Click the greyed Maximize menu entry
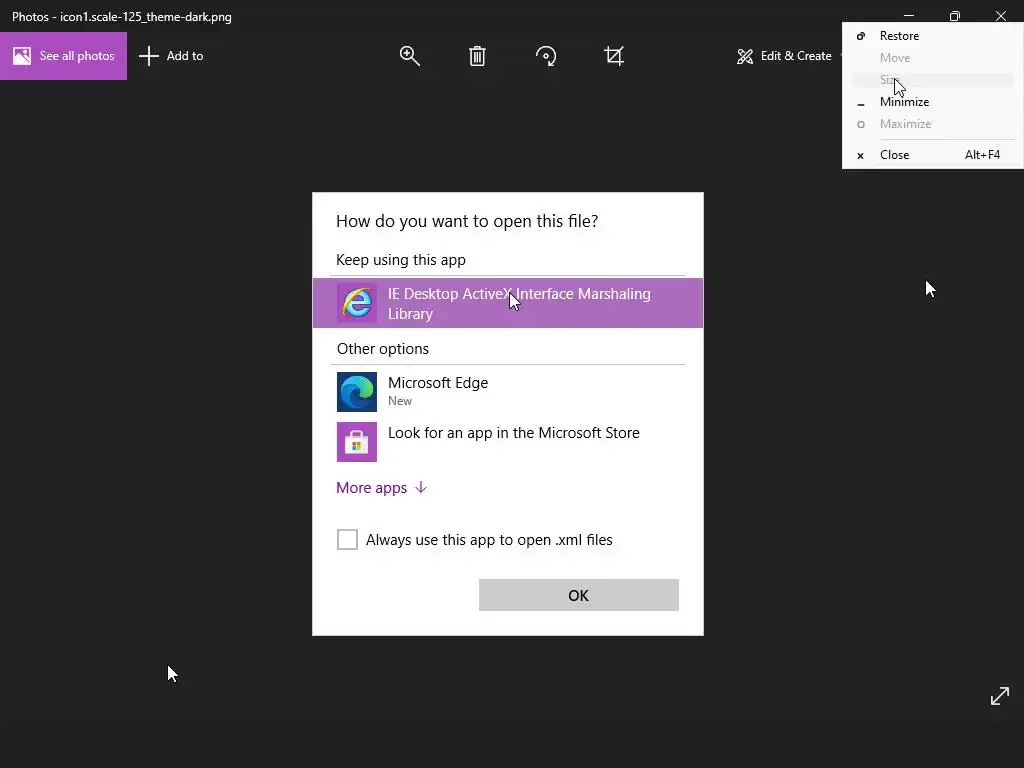Image resolution: width=1024 pixels, height=768 pixels. click(x=933, y=124)
